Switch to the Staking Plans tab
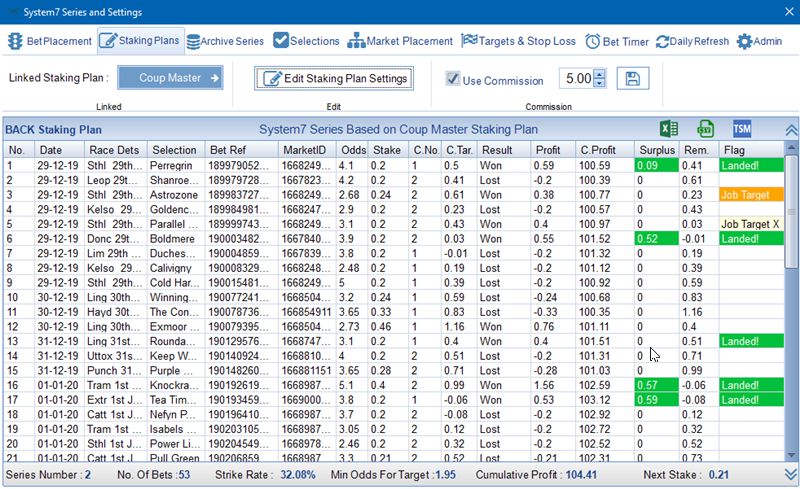800x489 pixels. (x=140, y=41)
